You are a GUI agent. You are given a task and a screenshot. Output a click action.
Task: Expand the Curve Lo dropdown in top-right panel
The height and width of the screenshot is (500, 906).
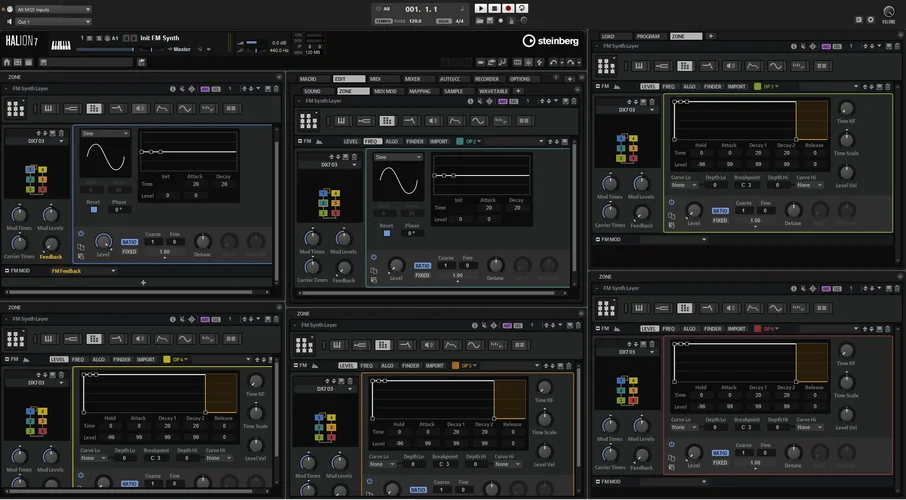(684, 185)
